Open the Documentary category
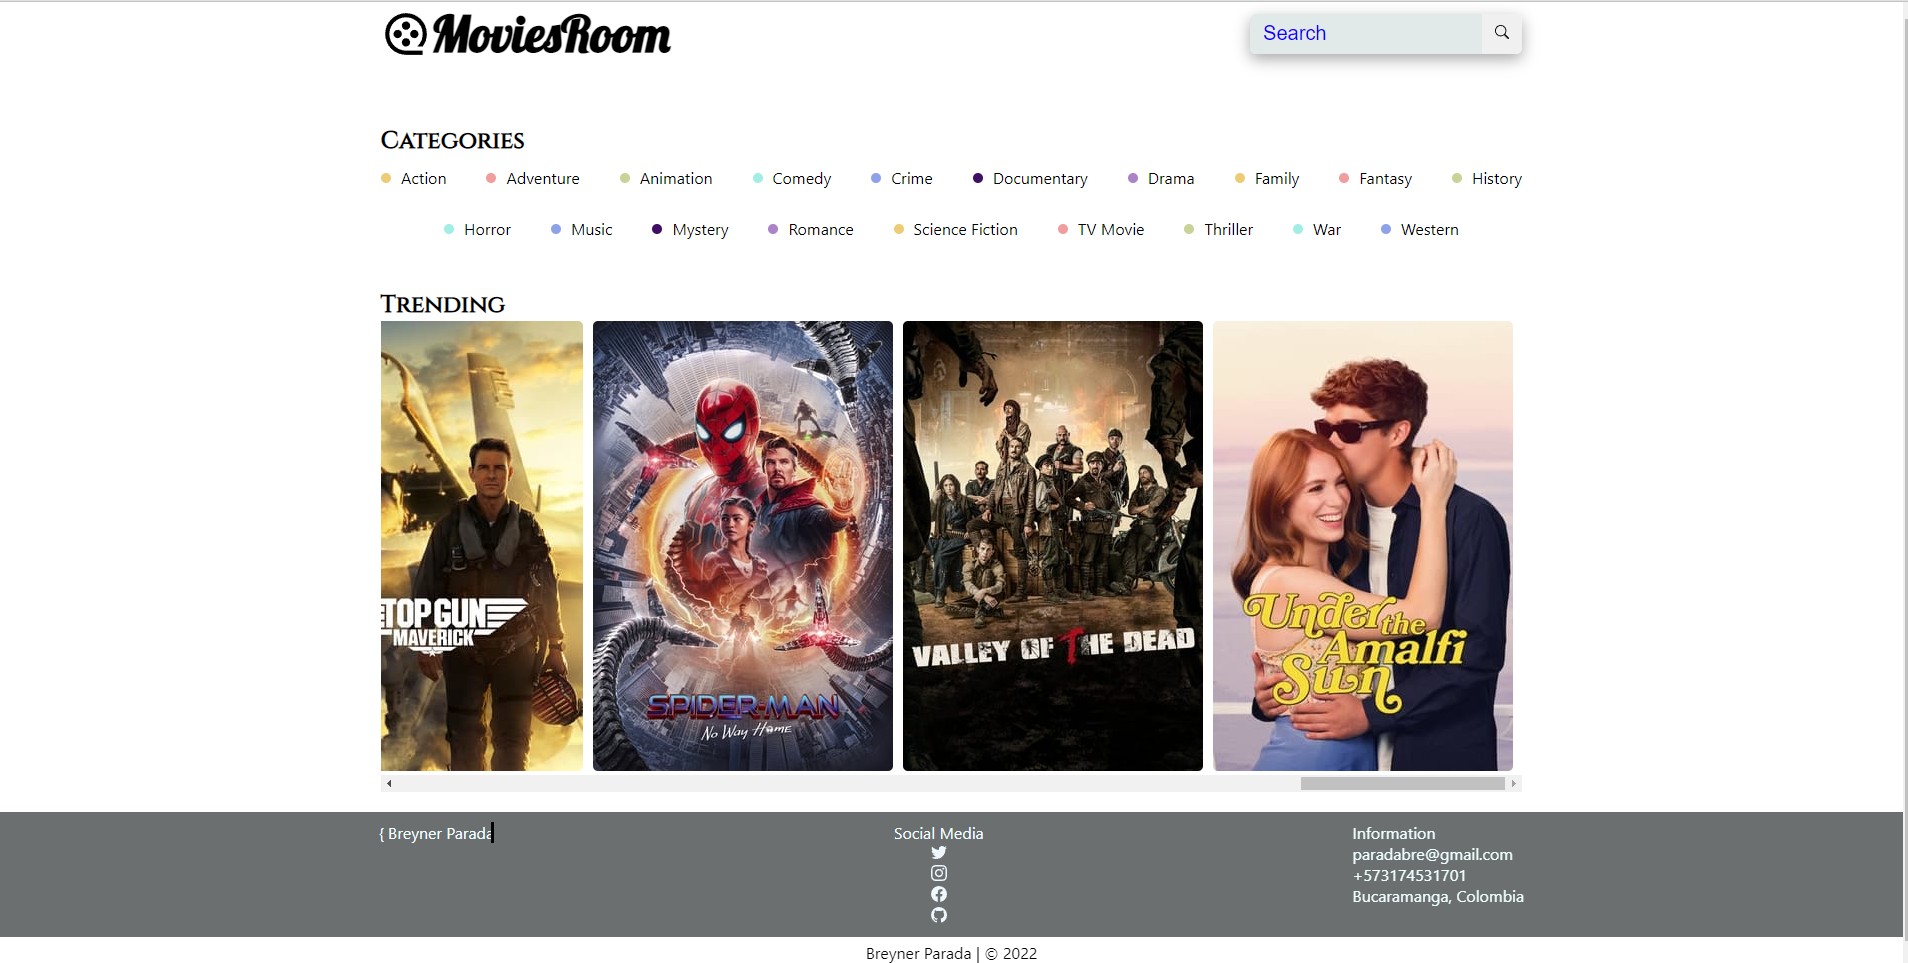 point(1030,178)
